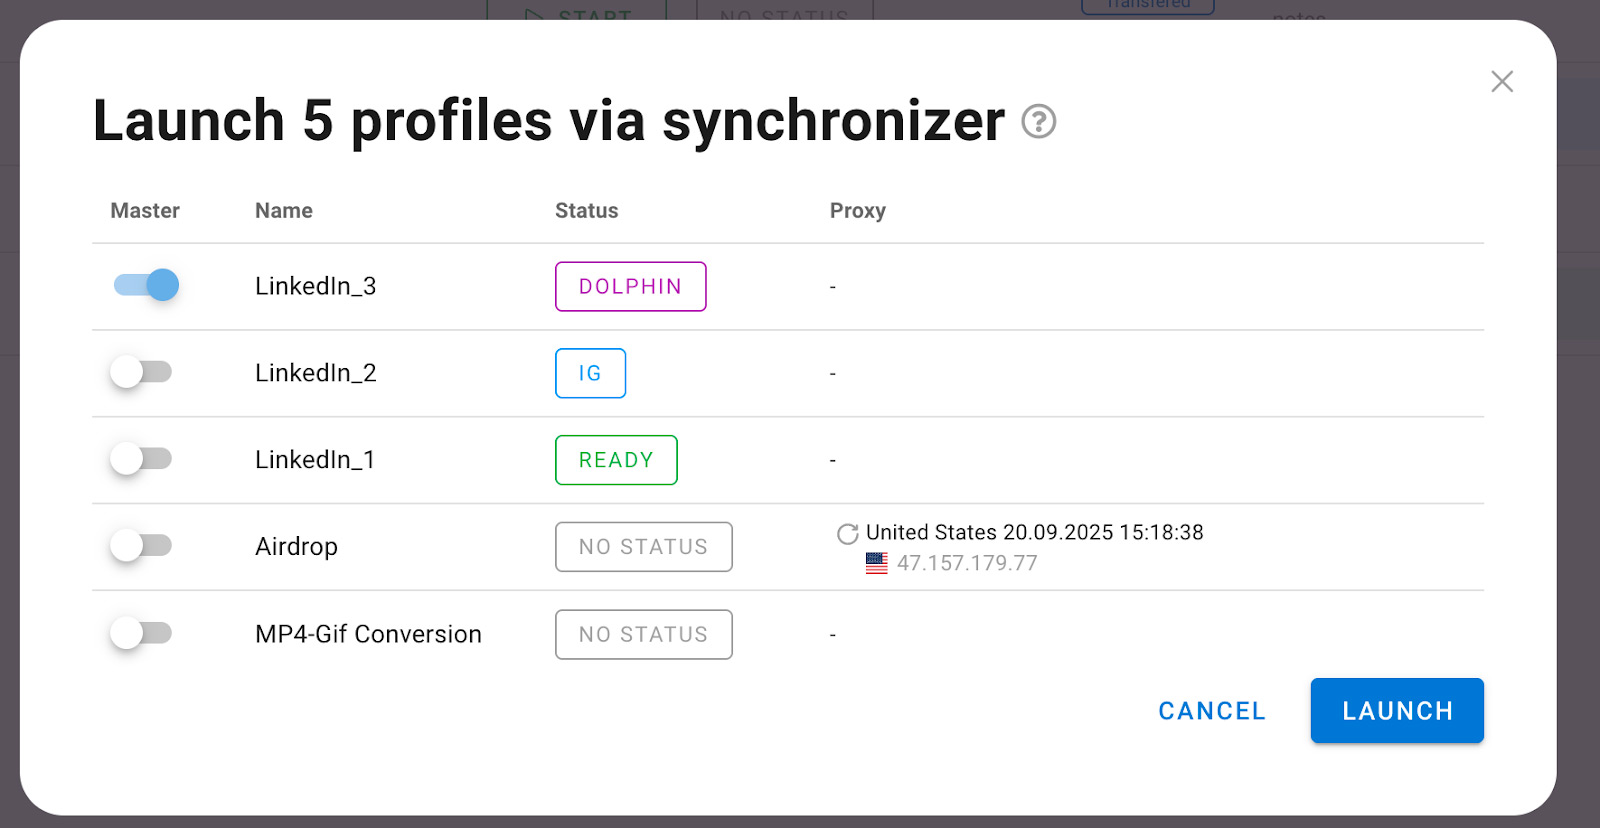Click NO STATUS tag for MP4-Gif Conversion

[643, 635]
